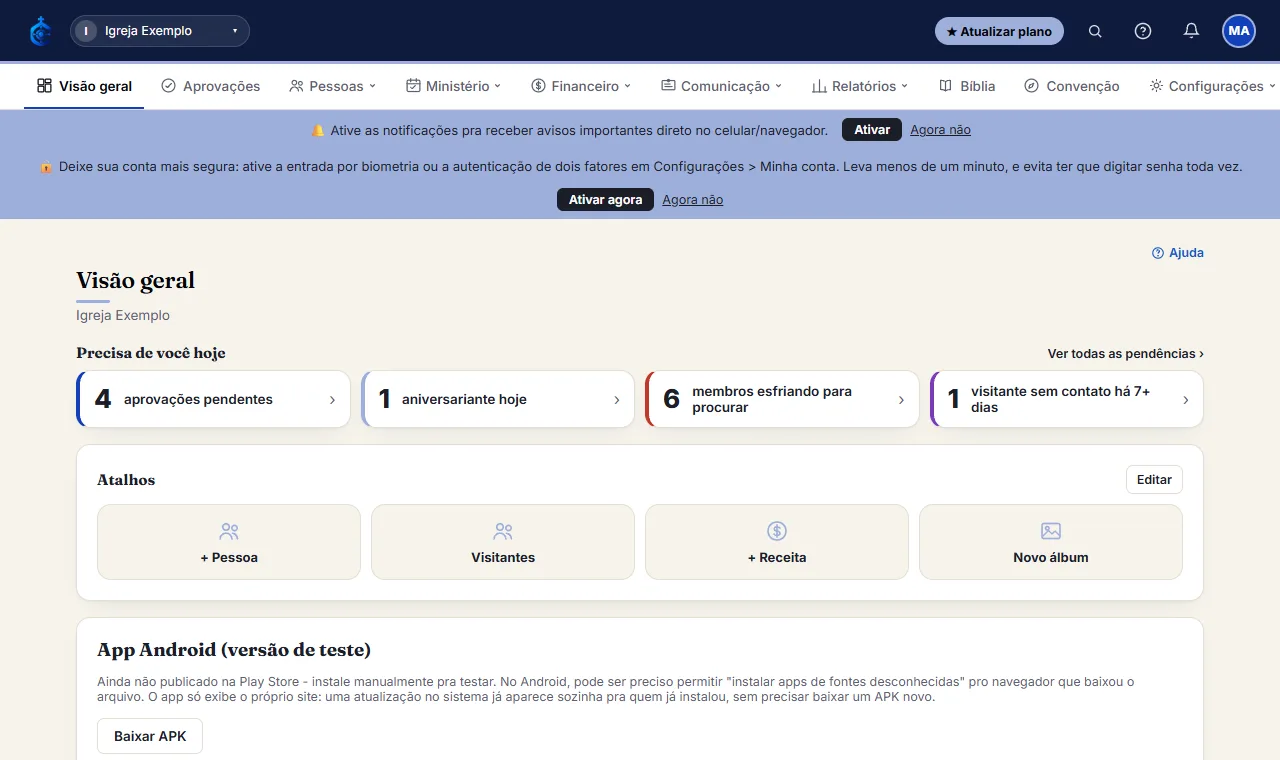Open the notifications bell icon
The width and height of the screenshot is (1280, 760).
tap(1191, 31)
